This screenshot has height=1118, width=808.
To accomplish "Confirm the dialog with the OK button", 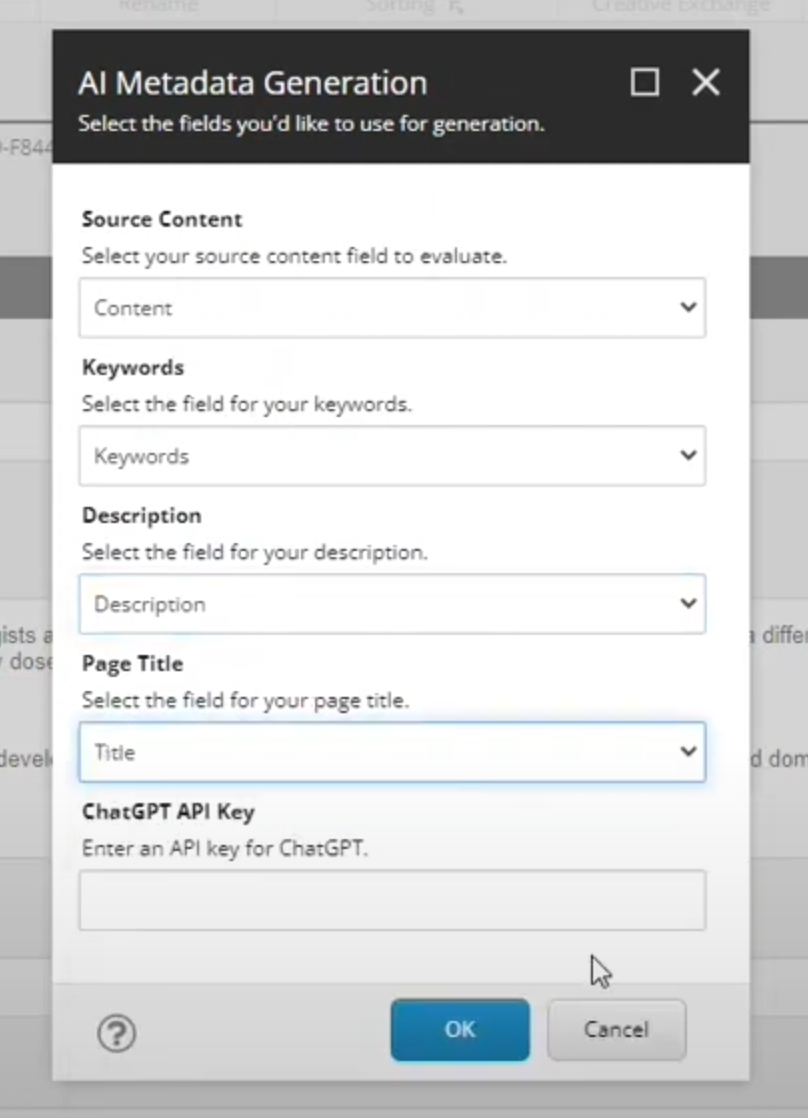I will click(x=460, y=1030).
